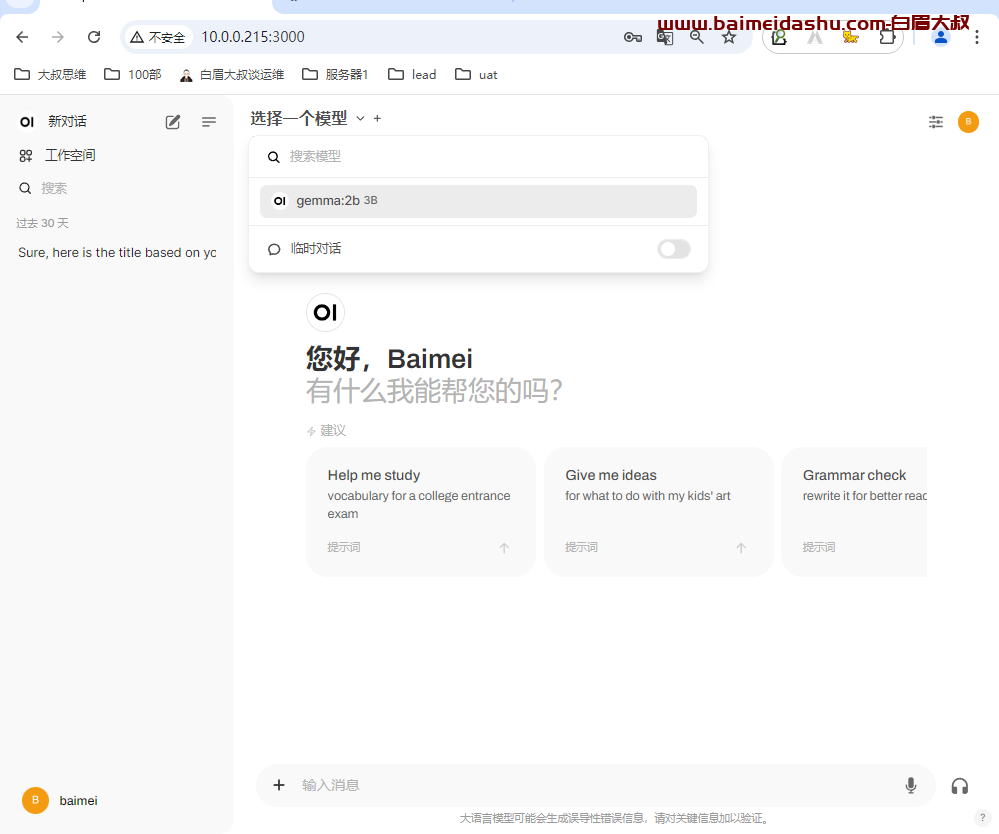This screenshot has width=999, height=834.
Task: Click the arrow on Give me ideas card
Action: (x=741, y=548)
